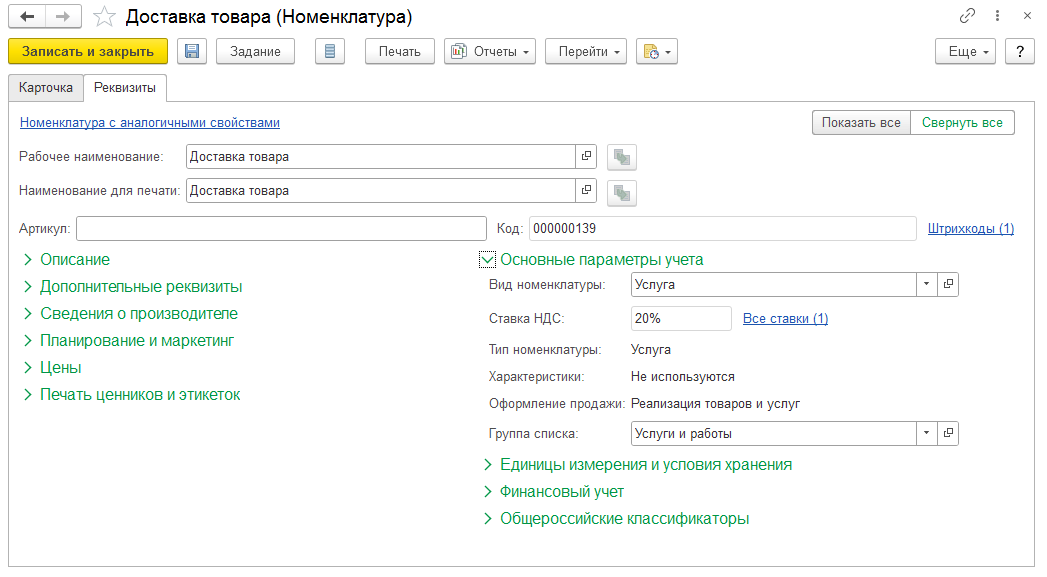Click the save (floppy disk) icon

point(192,52)
